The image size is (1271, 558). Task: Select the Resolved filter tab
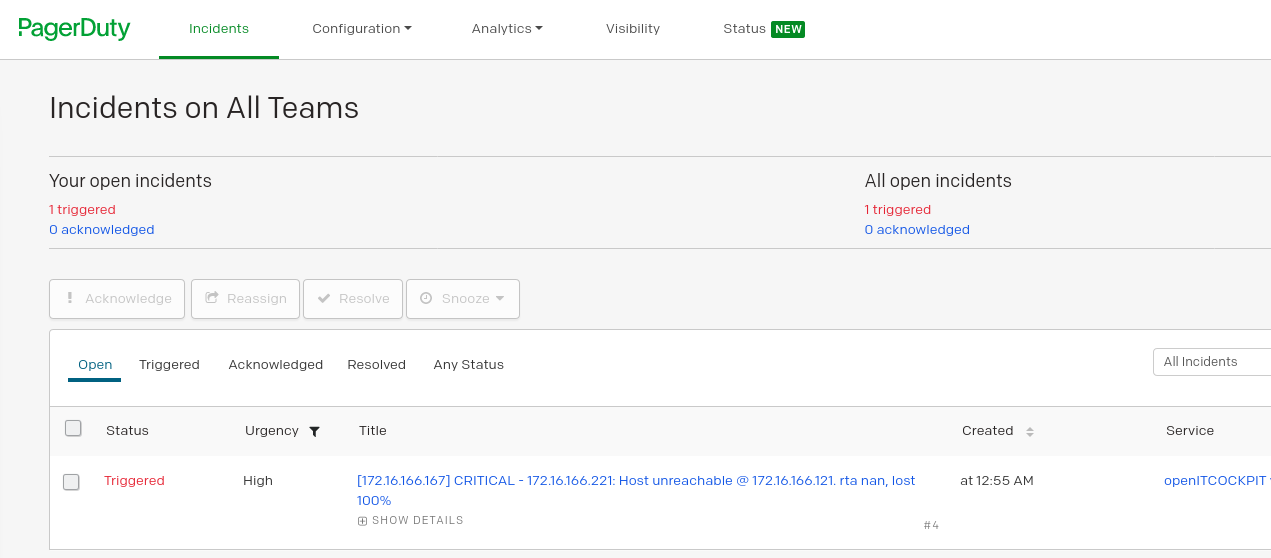376,365
